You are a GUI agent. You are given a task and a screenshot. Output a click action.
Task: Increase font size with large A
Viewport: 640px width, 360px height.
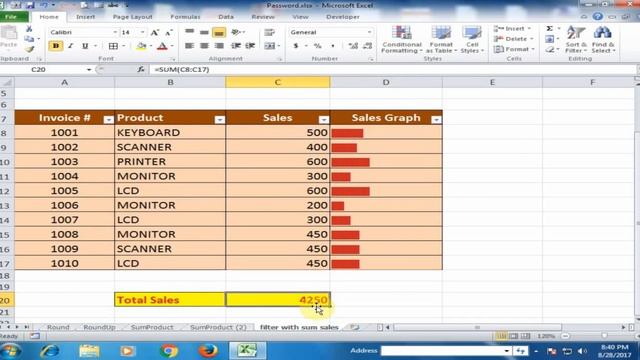point(154,32)
